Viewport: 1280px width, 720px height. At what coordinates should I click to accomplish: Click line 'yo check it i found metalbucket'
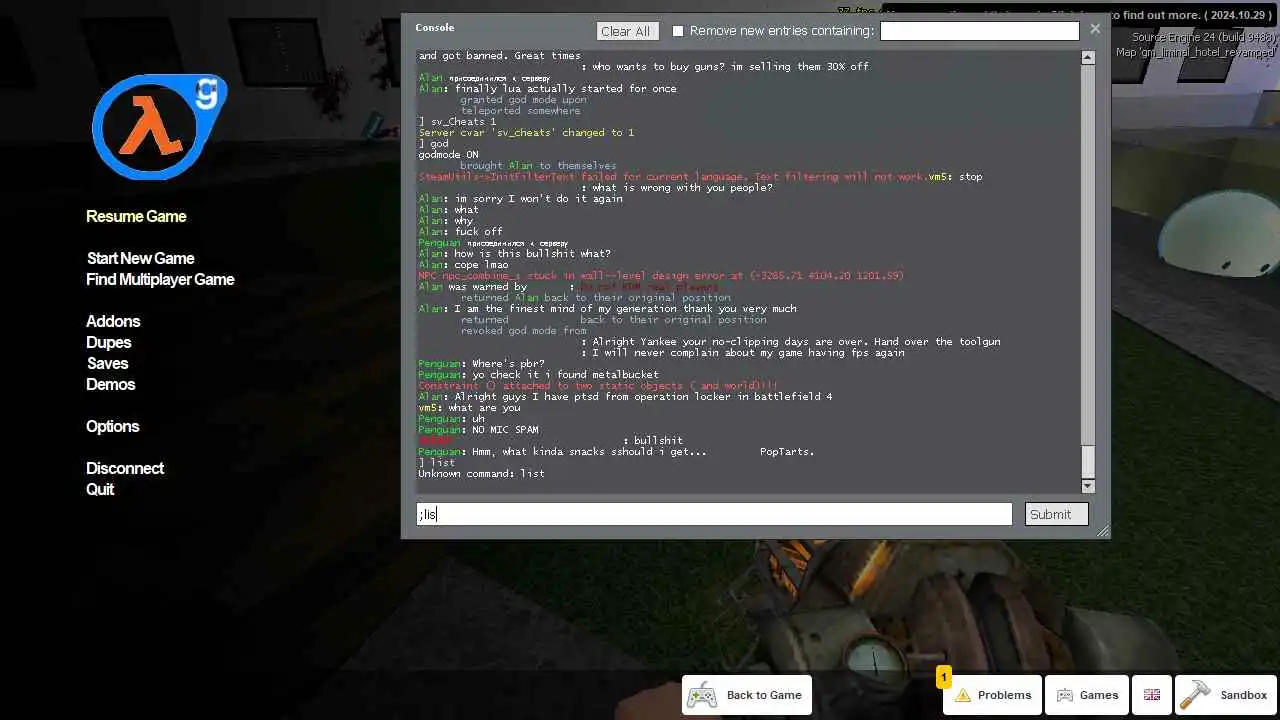tap(538, 375)
